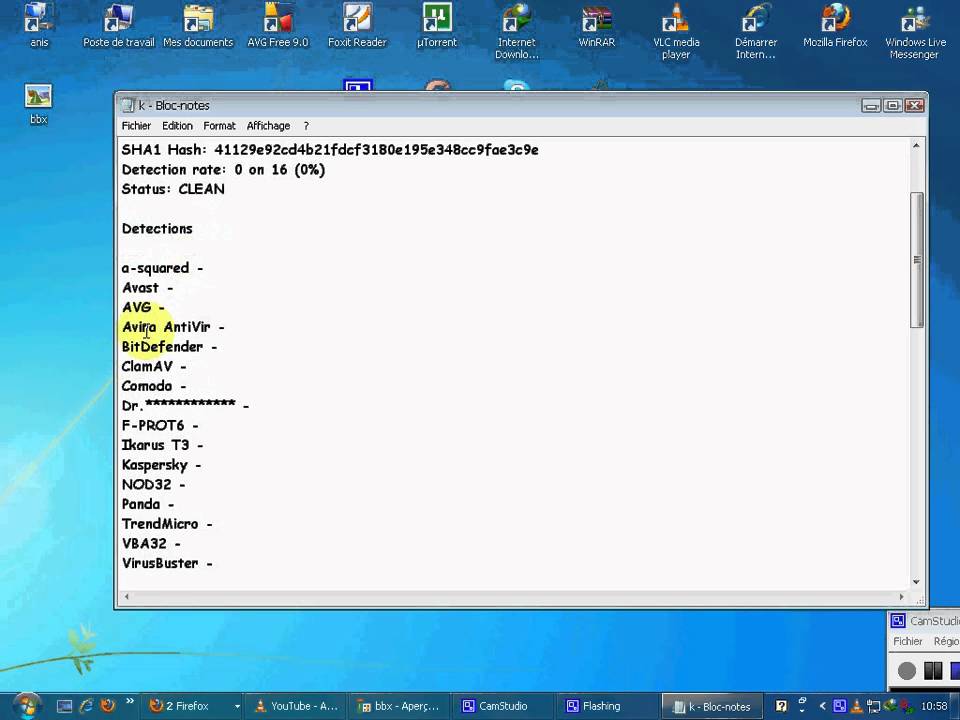
Task: Launch VLC media player shortcut
Action: tap(676, 31)
